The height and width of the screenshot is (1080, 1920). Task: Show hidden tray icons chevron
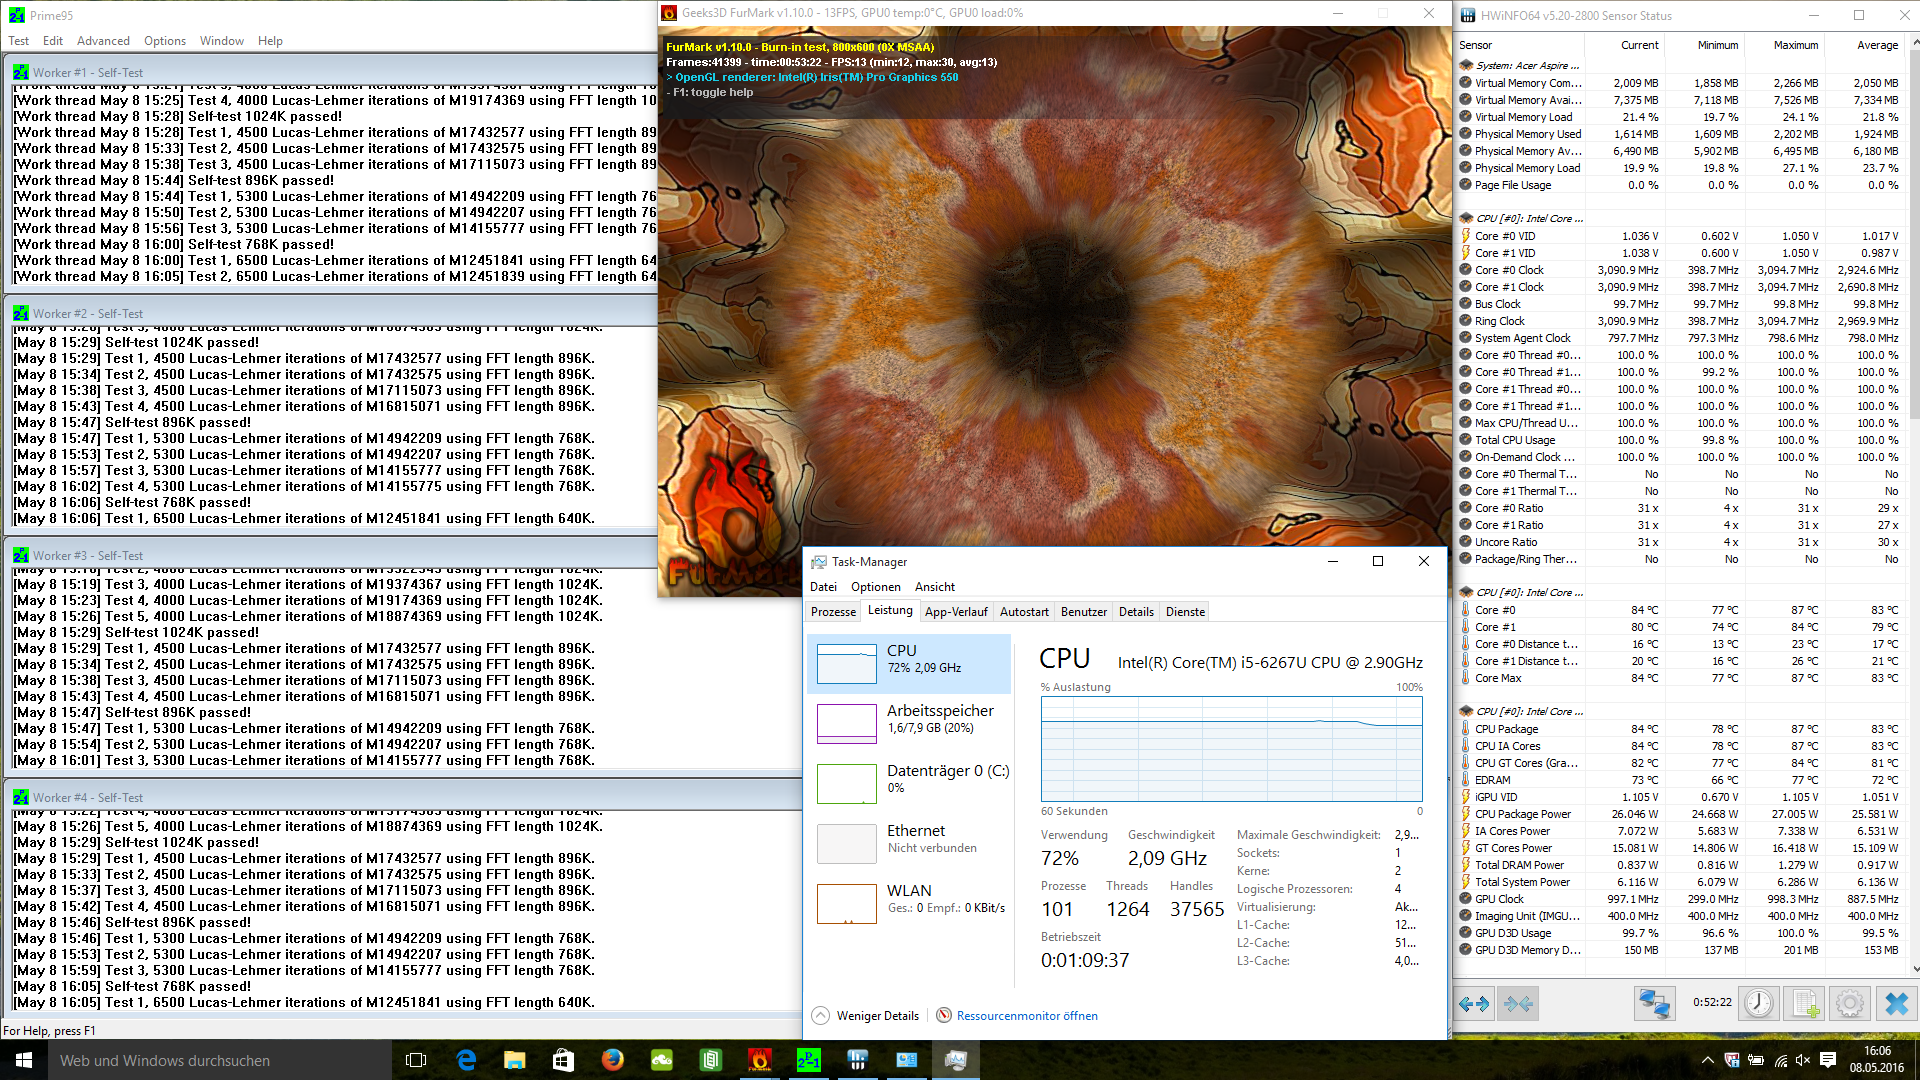tap(1707, 1060)
